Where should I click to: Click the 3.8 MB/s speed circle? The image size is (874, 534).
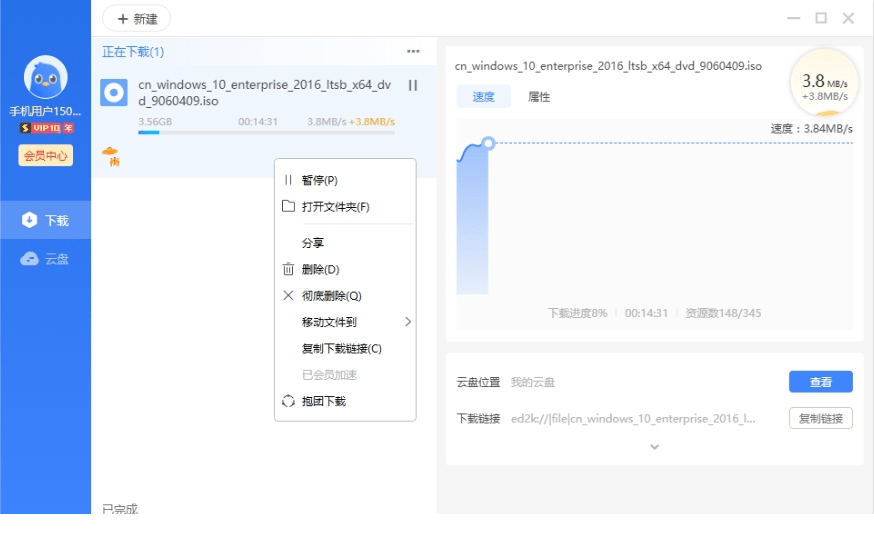point(824,82)
